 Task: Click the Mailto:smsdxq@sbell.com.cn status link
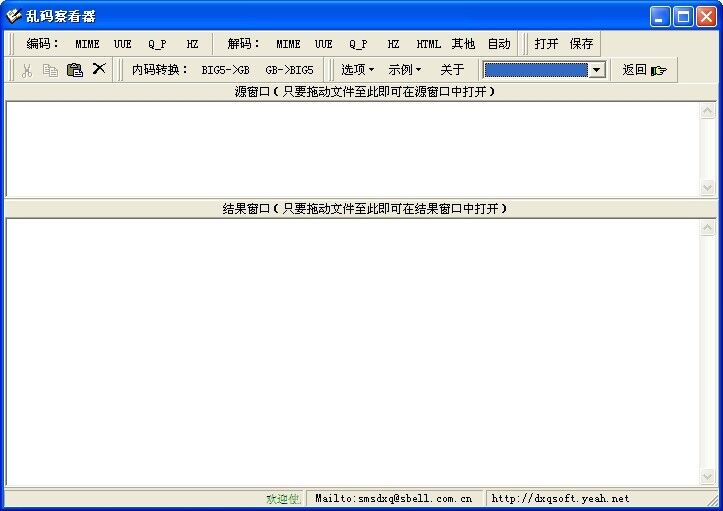click(393, 499)
